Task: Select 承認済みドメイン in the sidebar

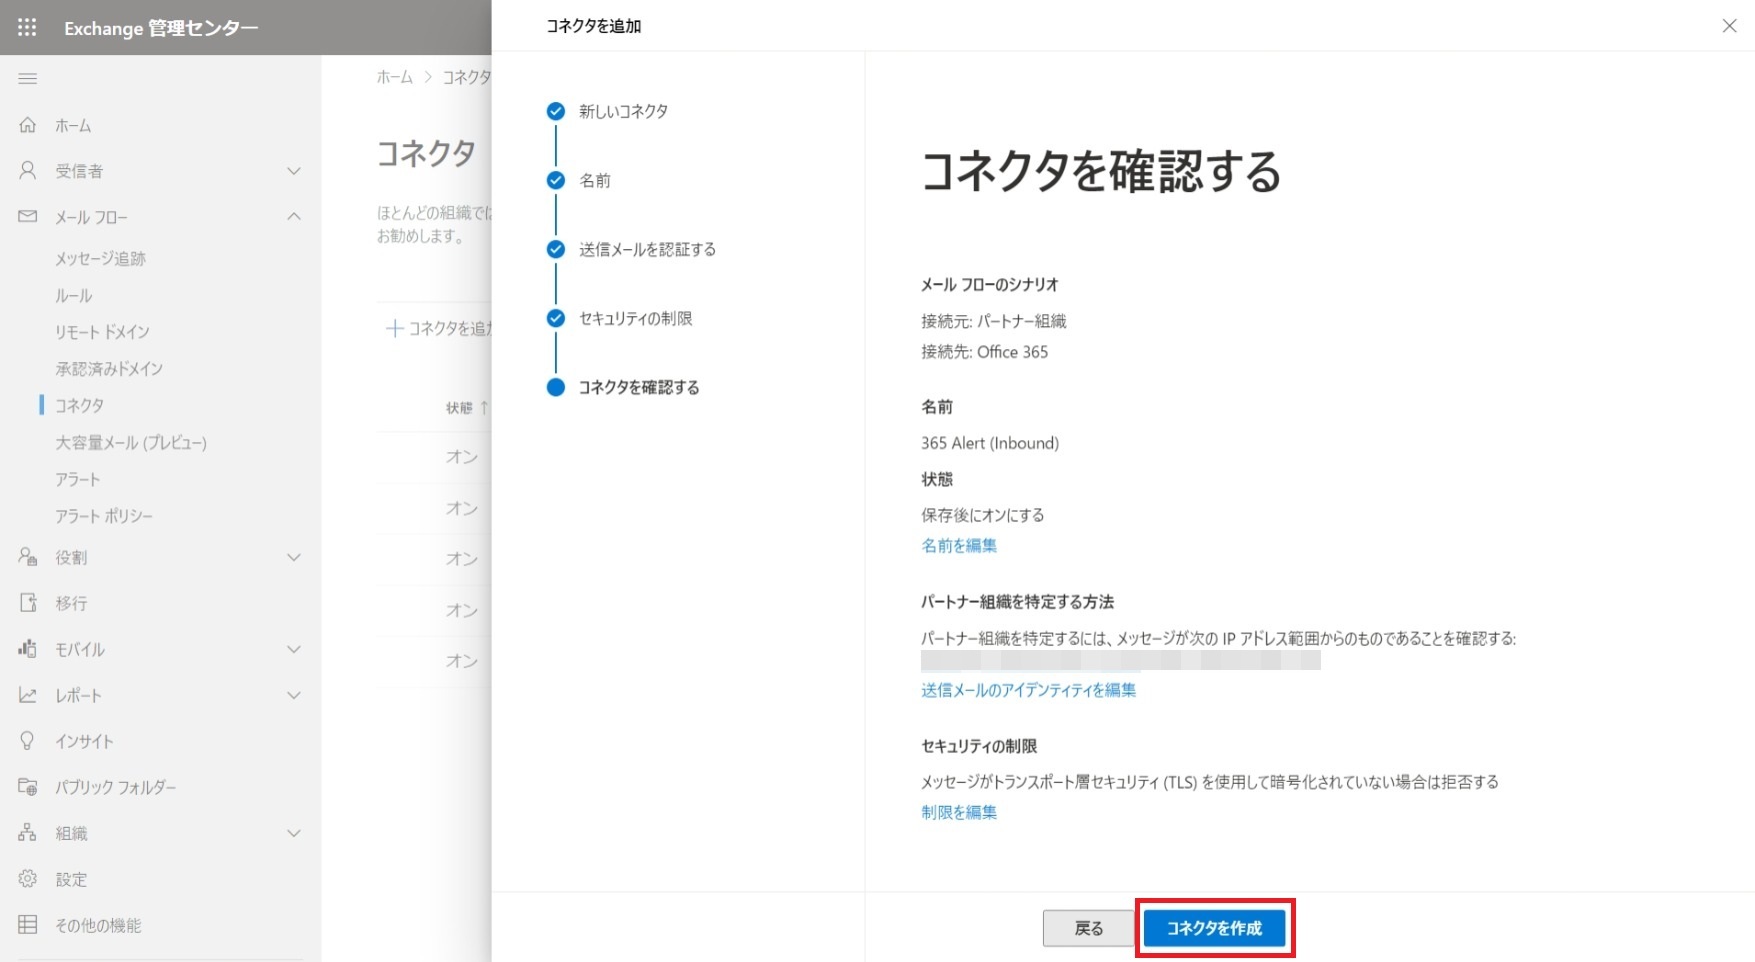Action: (109, 369)
